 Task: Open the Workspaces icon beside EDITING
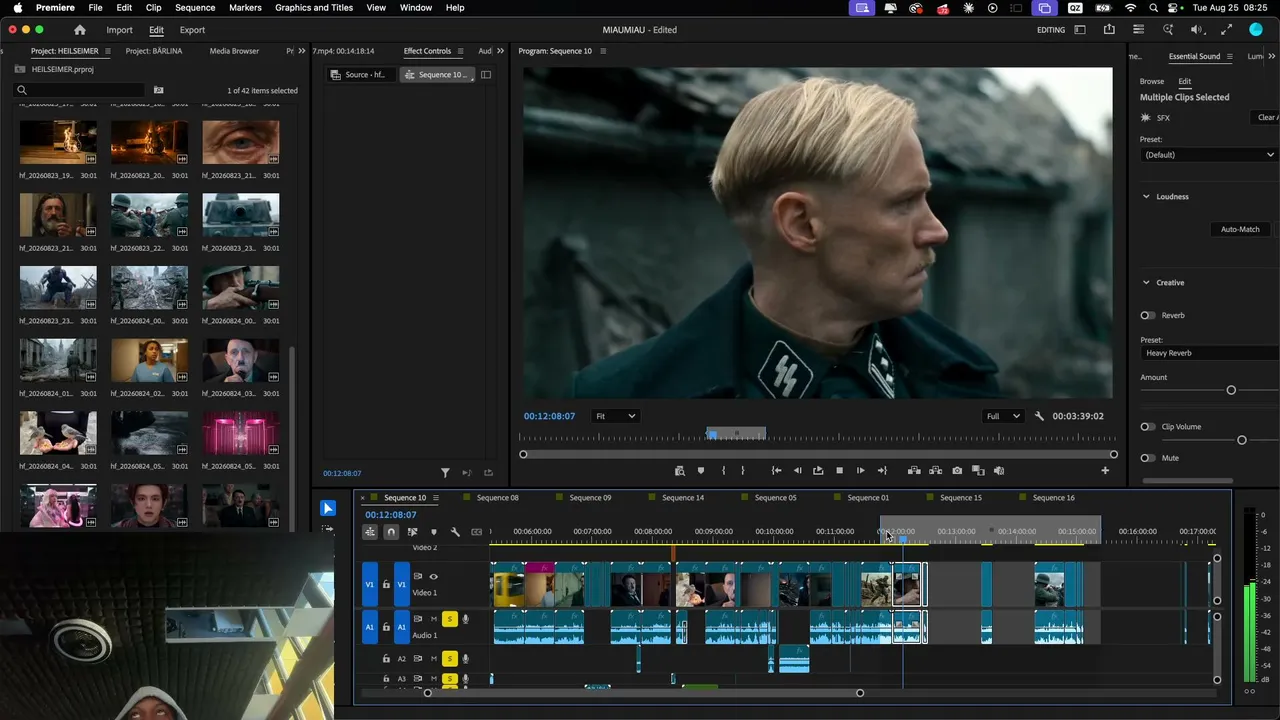[x=1080, y=30]
